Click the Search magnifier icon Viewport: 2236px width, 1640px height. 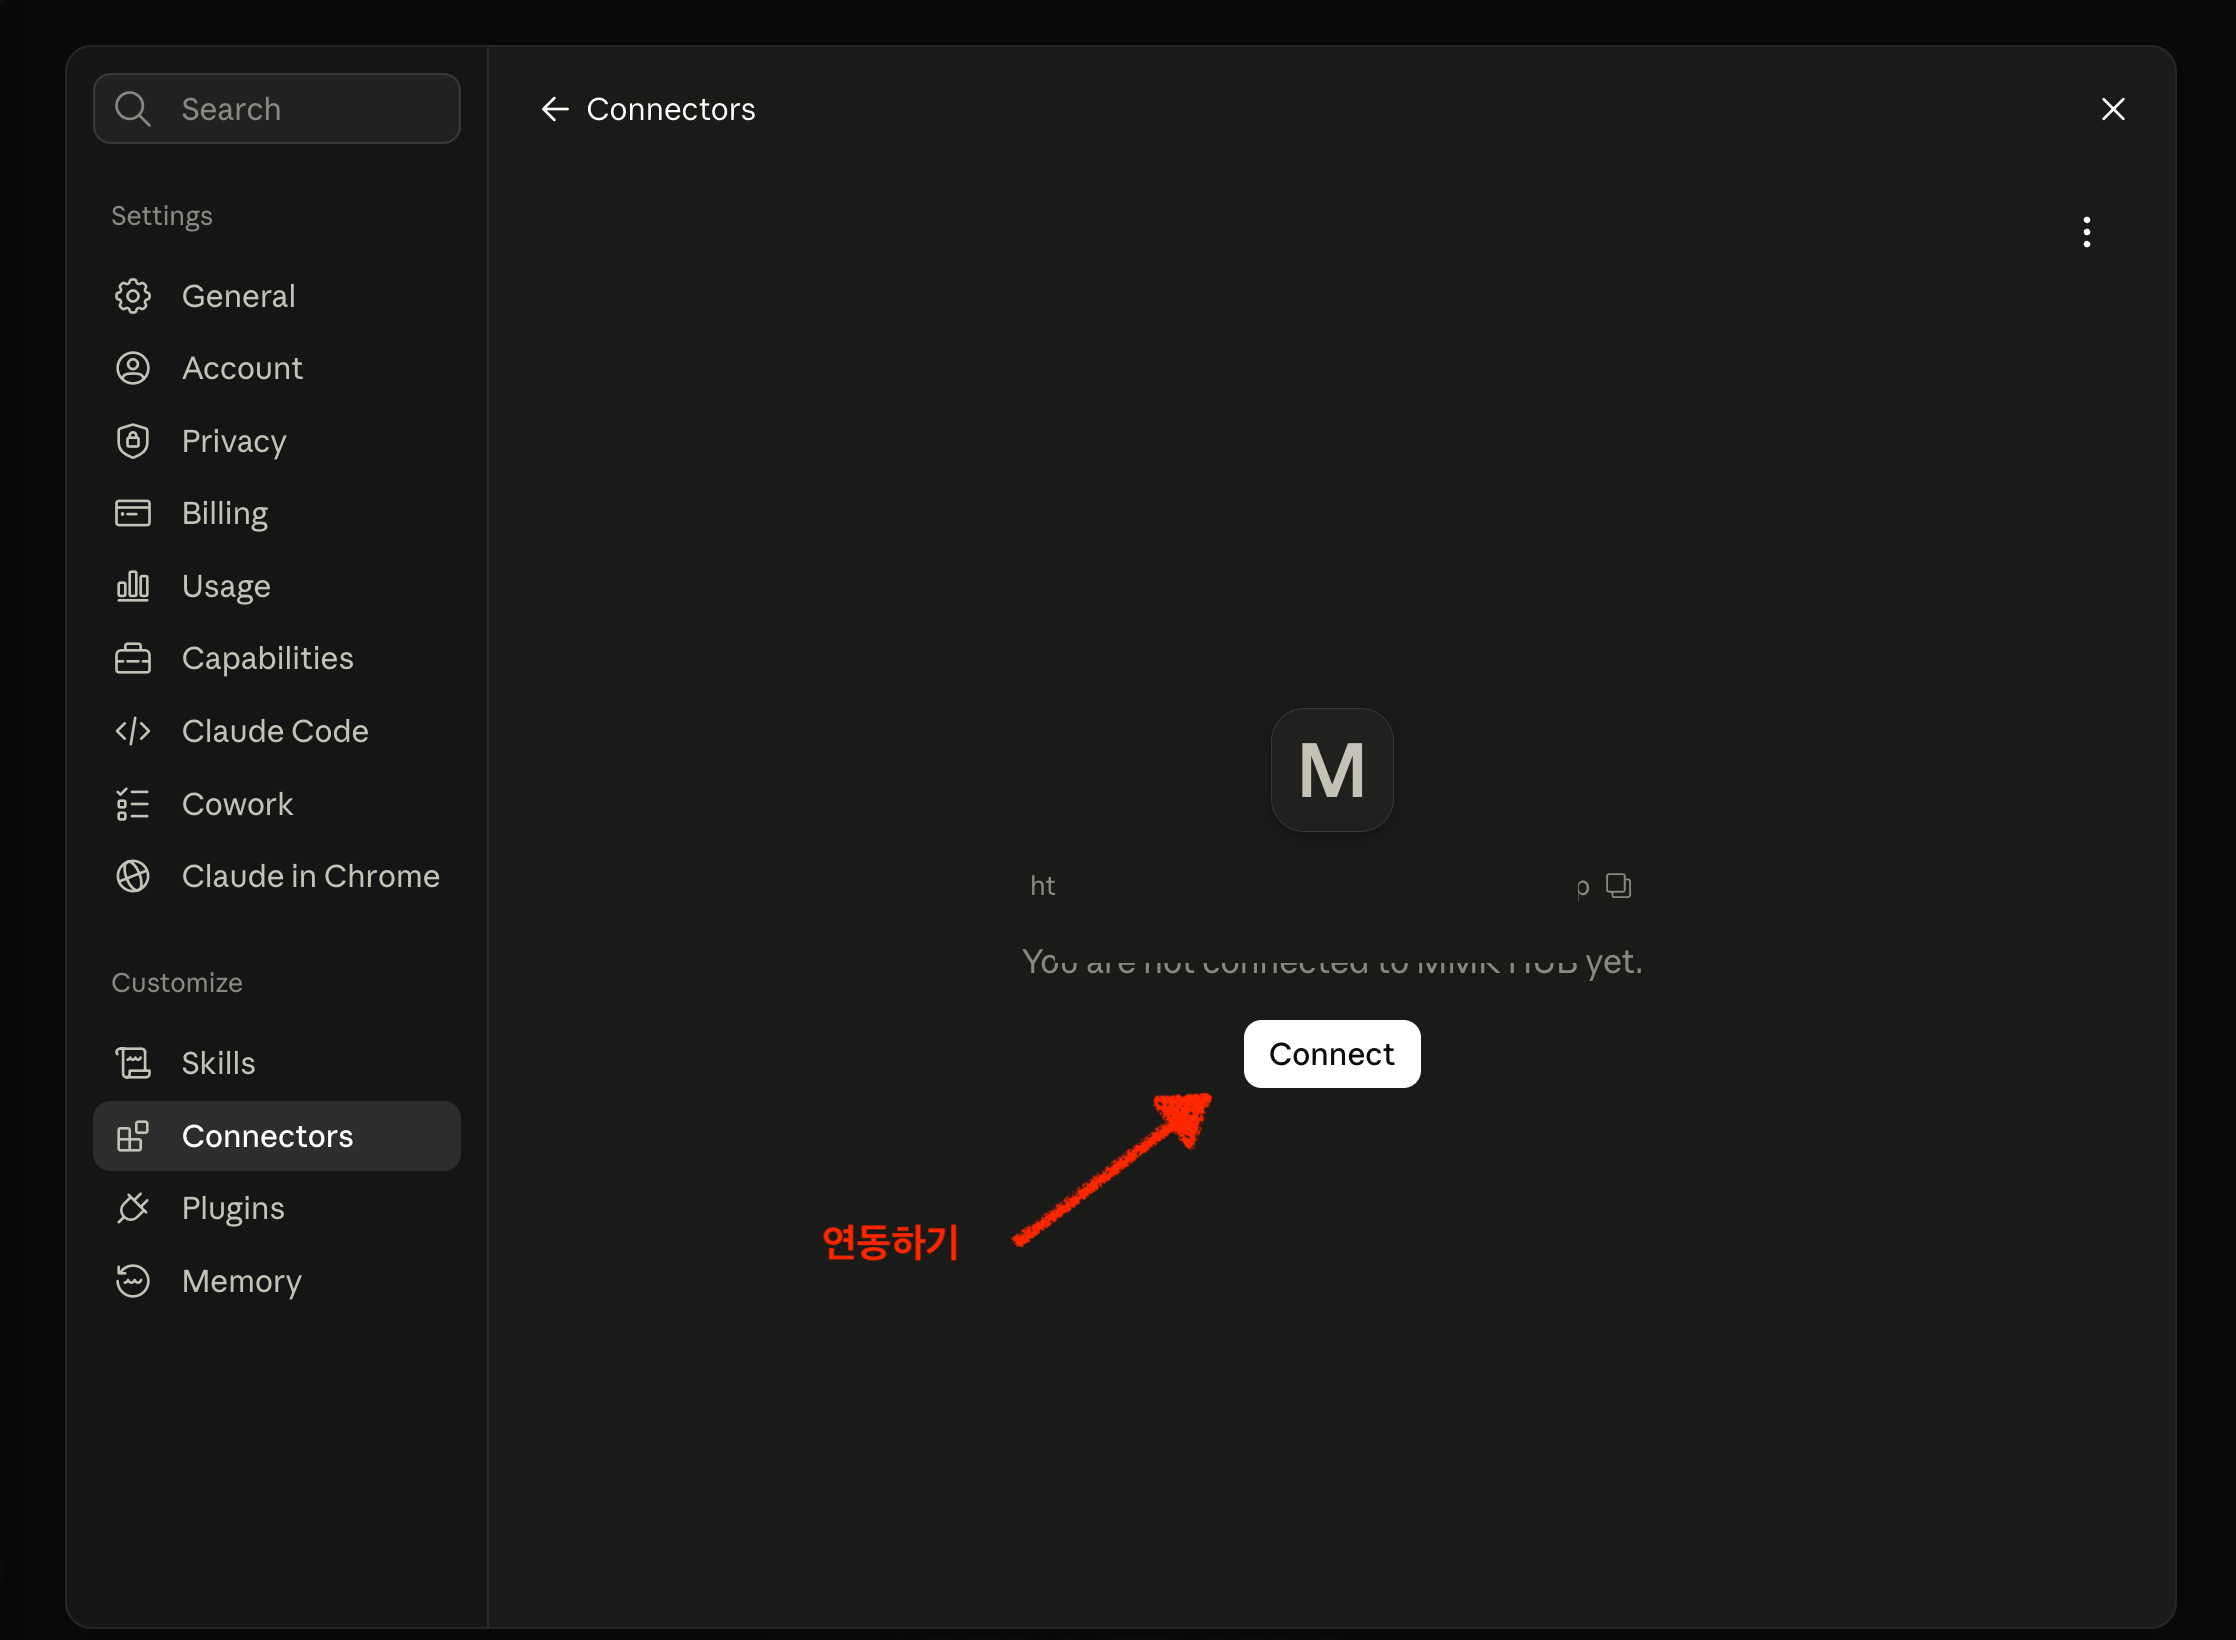132,108
